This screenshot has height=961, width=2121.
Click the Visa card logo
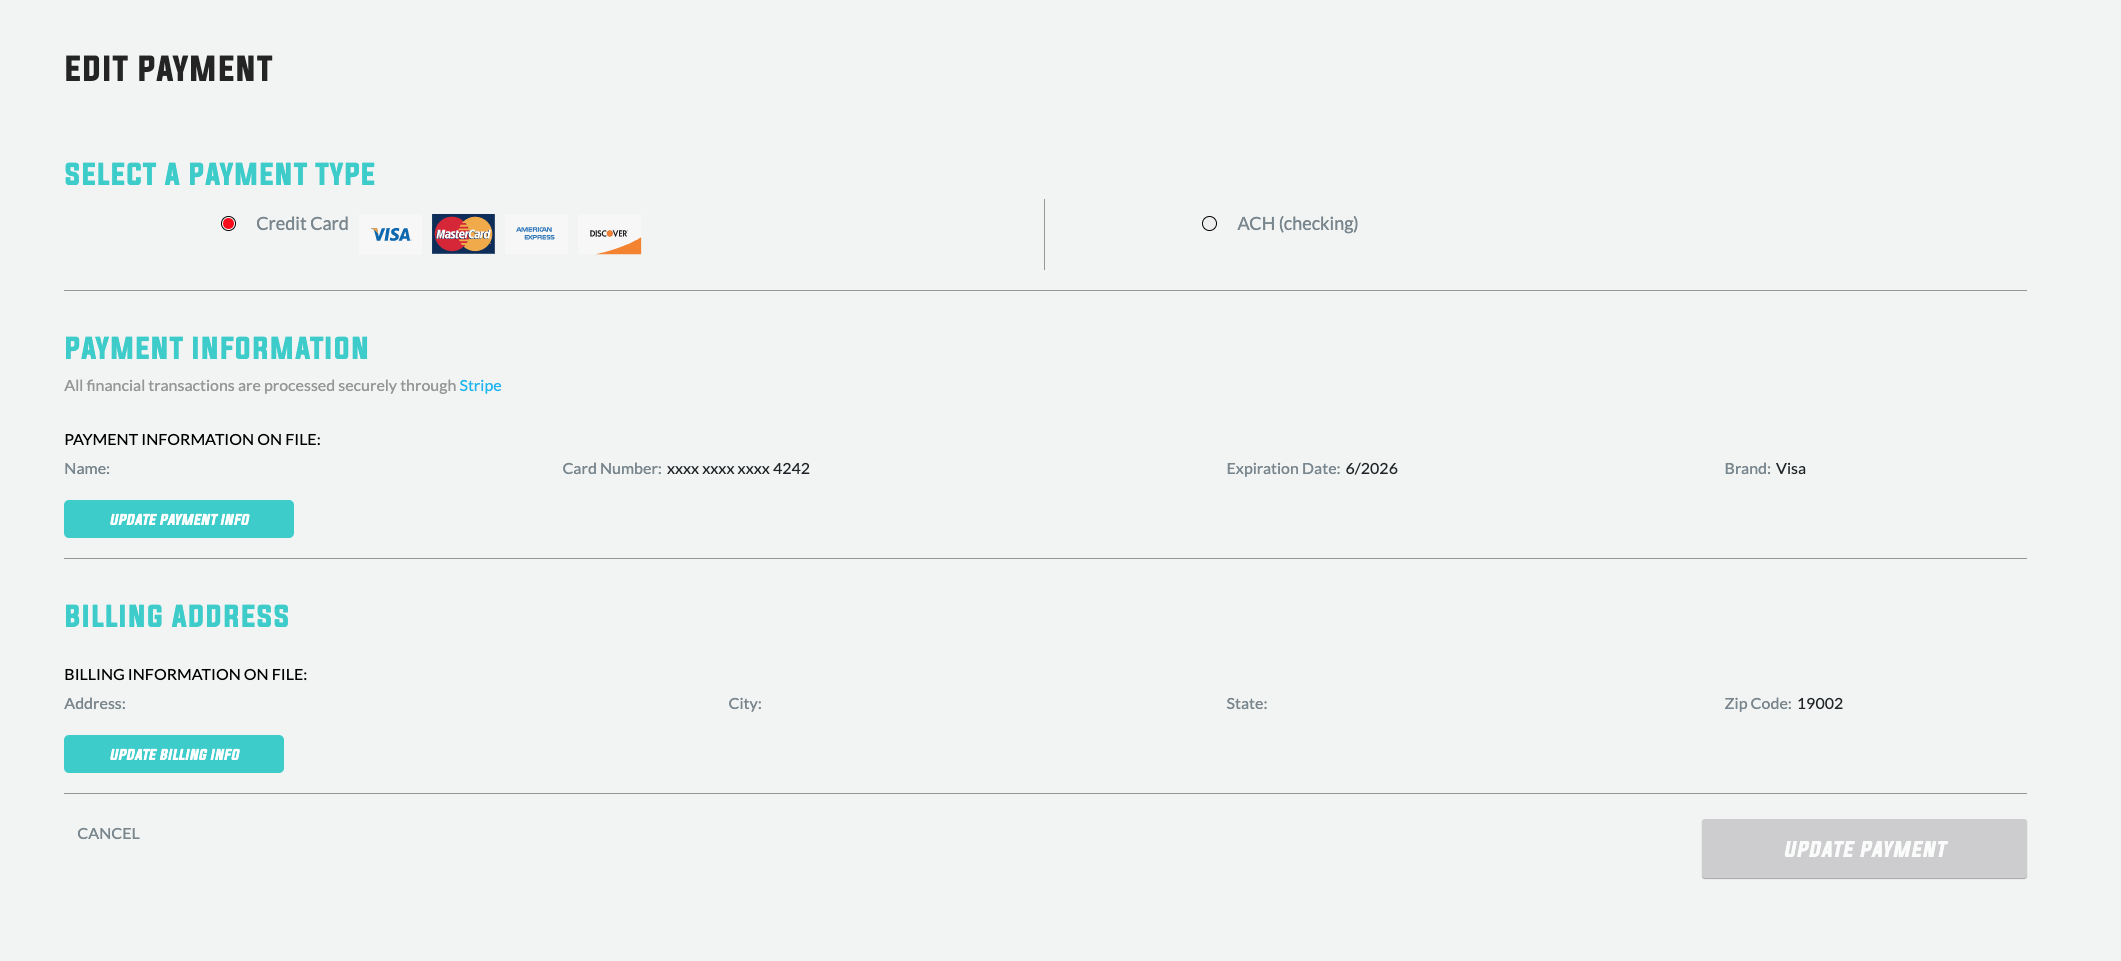pos(390,234)
